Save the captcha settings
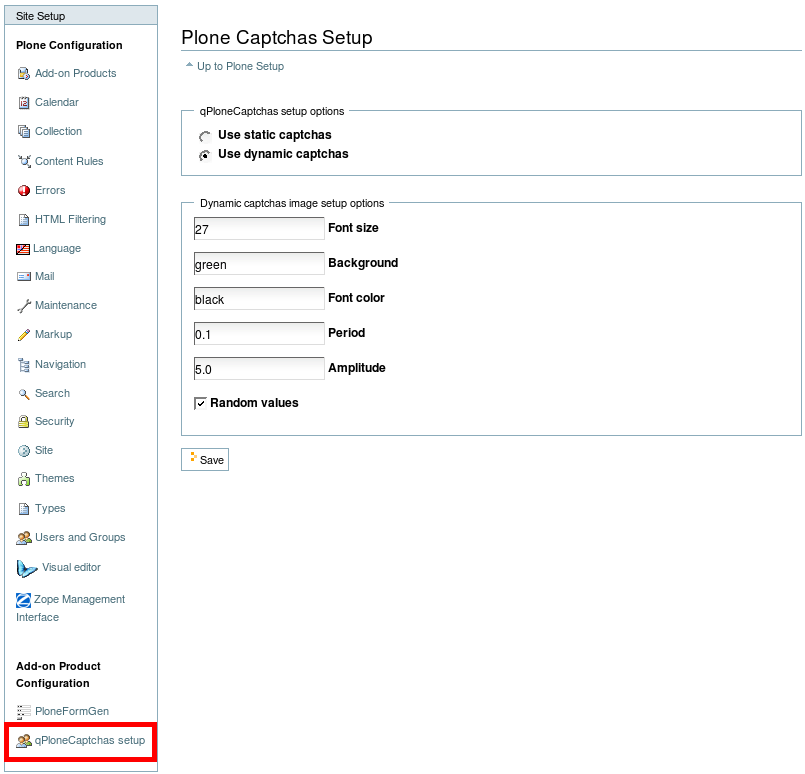The height and width of the screenshot is (774, 805). 205,459
